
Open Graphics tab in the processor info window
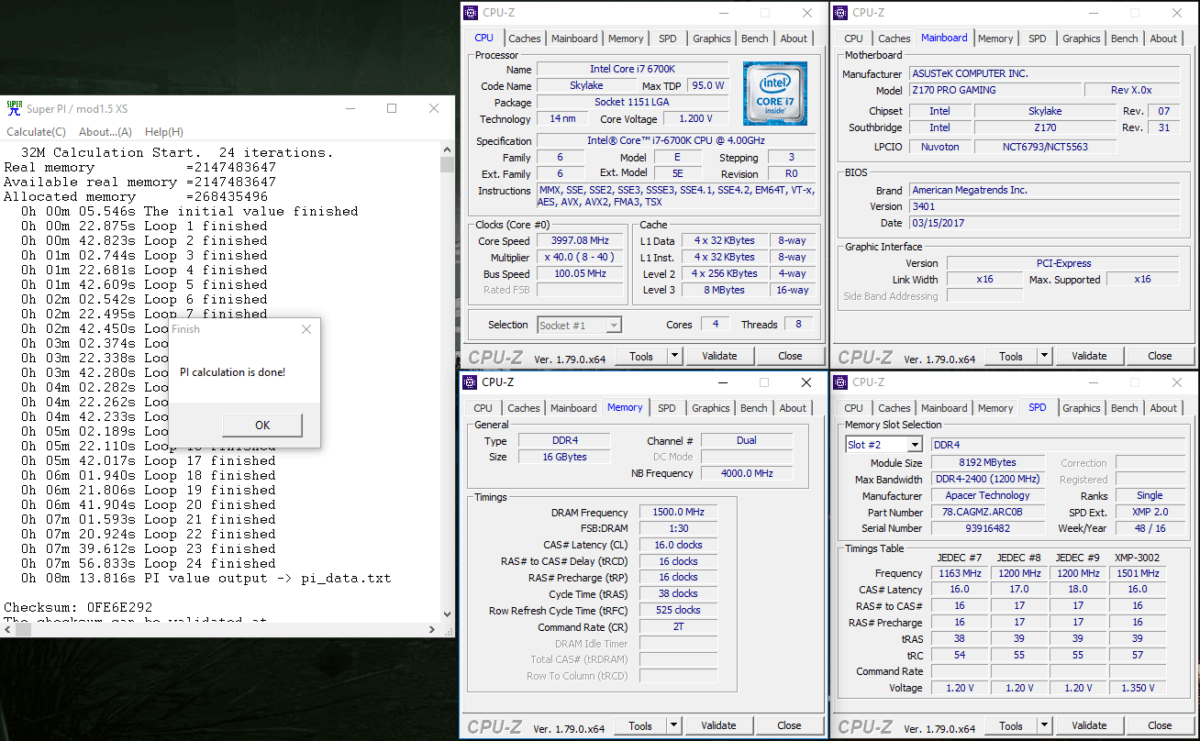pyautogui.click(x=711, y=39)
